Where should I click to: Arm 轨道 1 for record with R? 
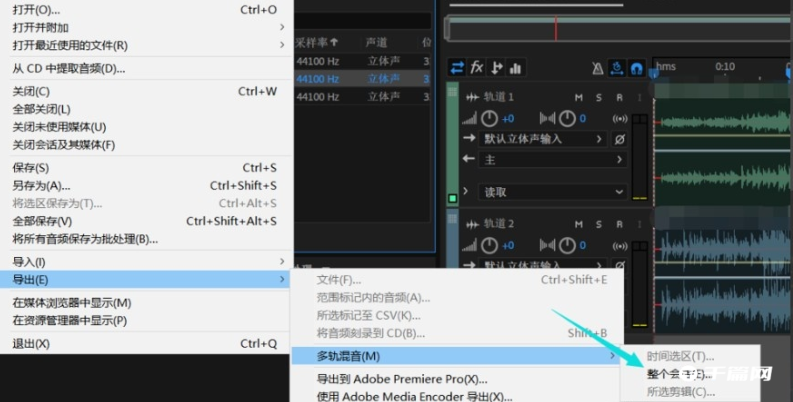[620, 98]
